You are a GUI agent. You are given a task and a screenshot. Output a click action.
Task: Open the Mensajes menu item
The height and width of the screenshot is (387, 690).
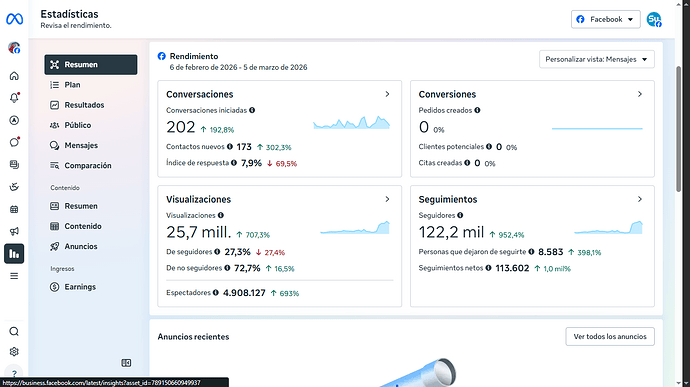pos(91,146)
